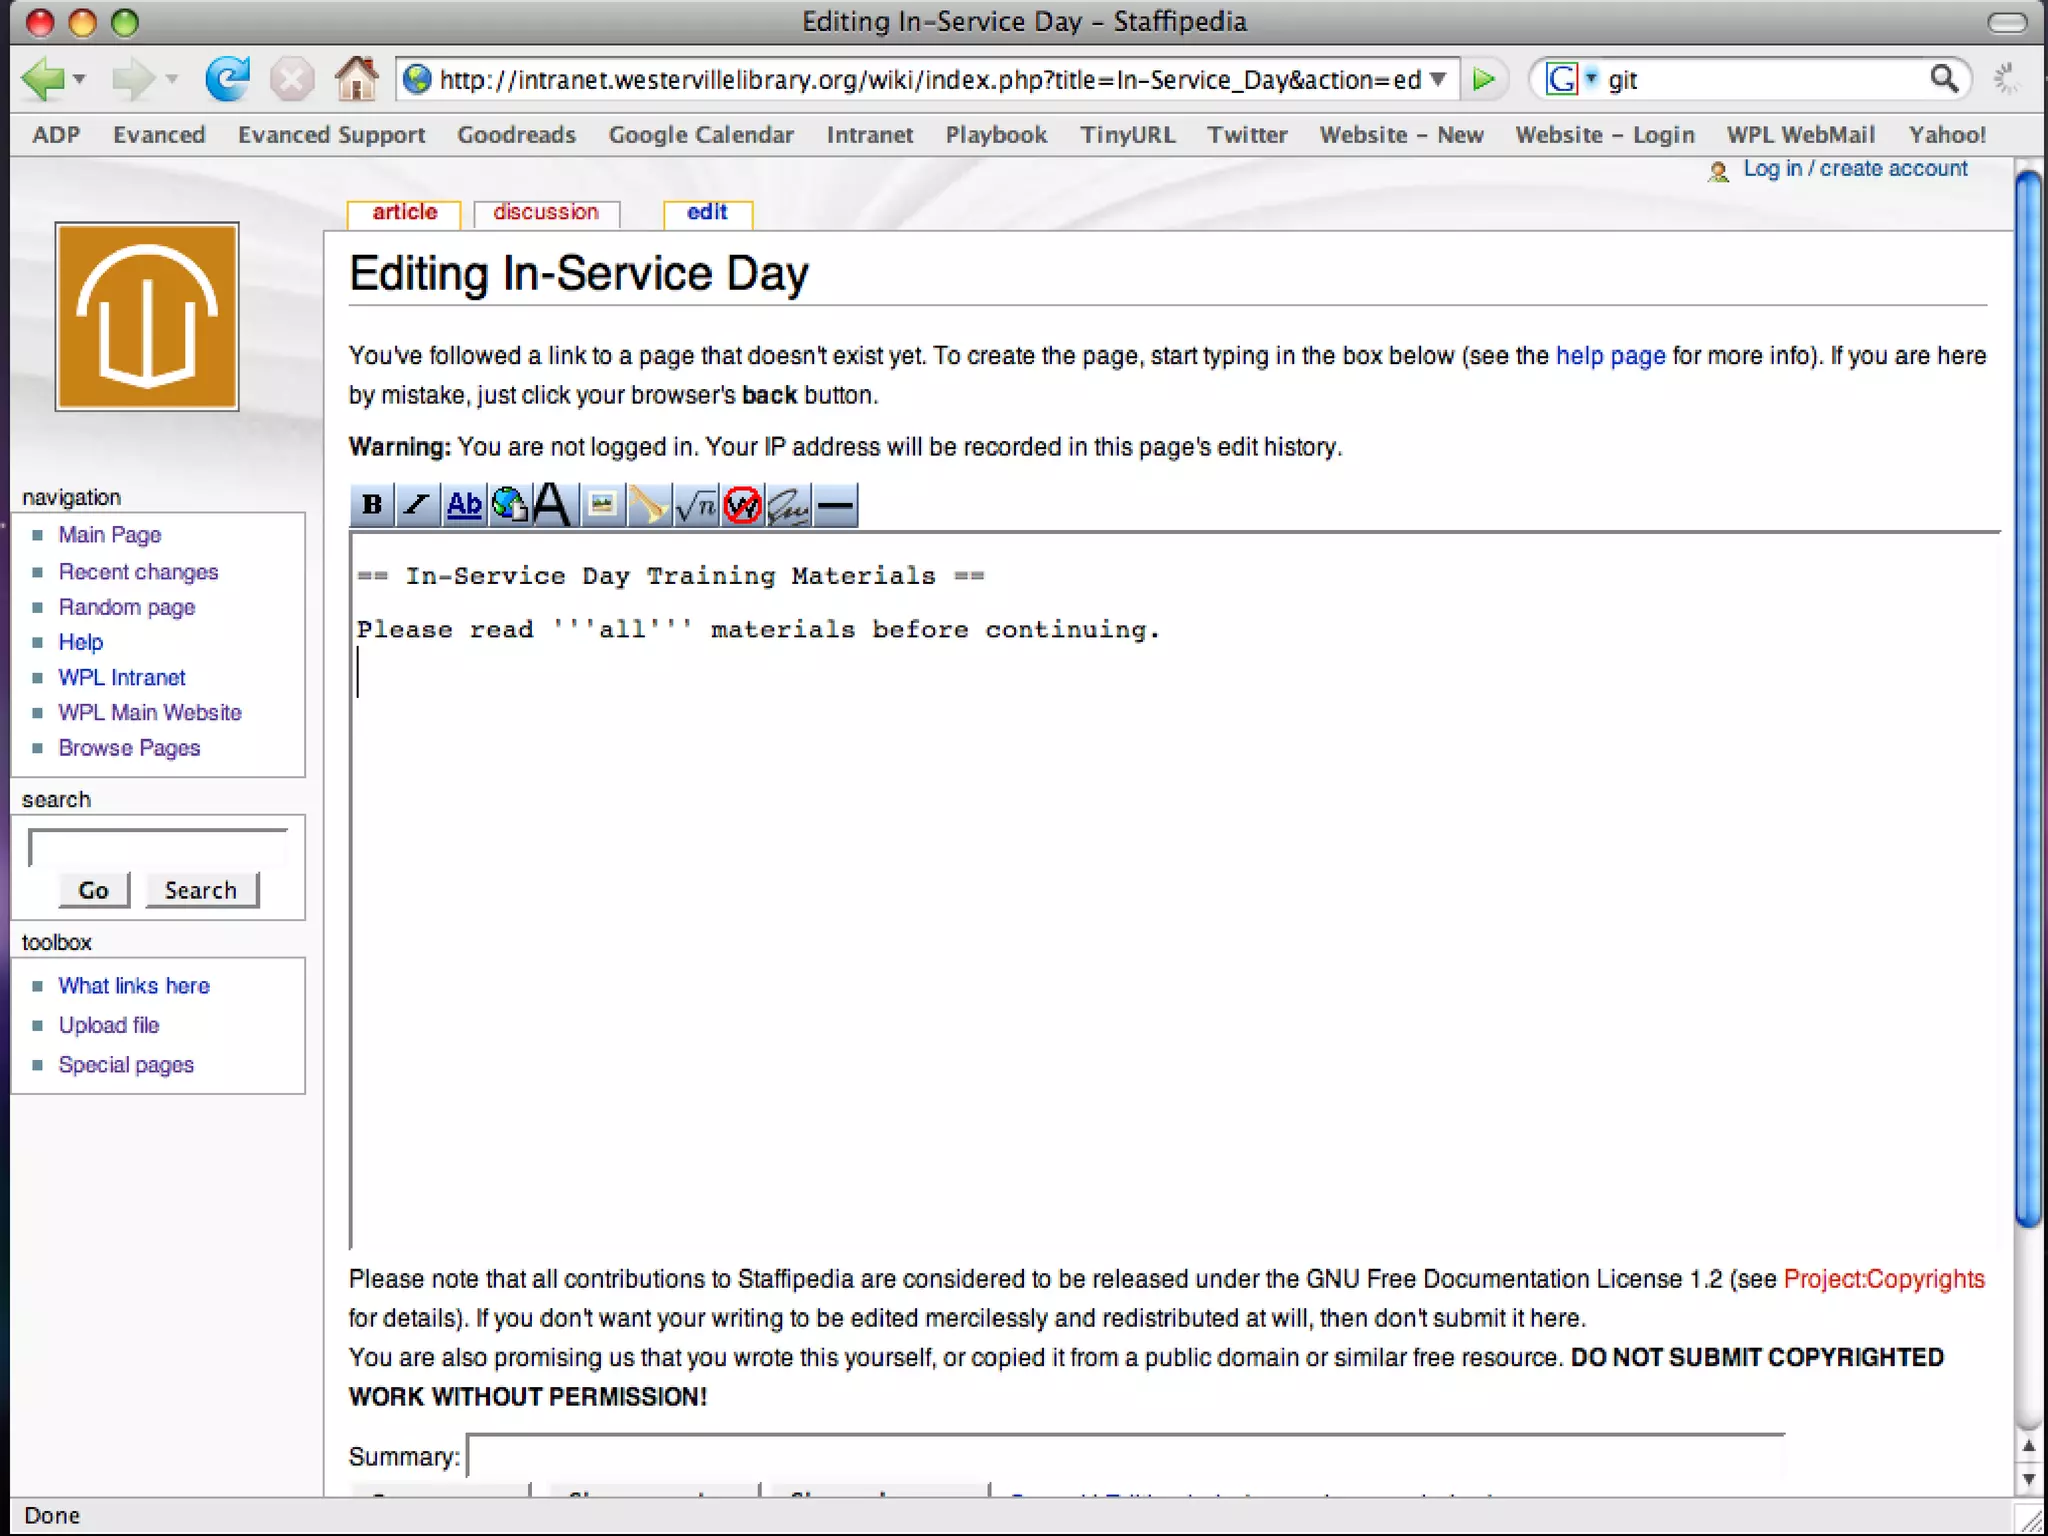
Task: Apply italic formatting from the wiki toolbar
Action: tap(417, 505)
